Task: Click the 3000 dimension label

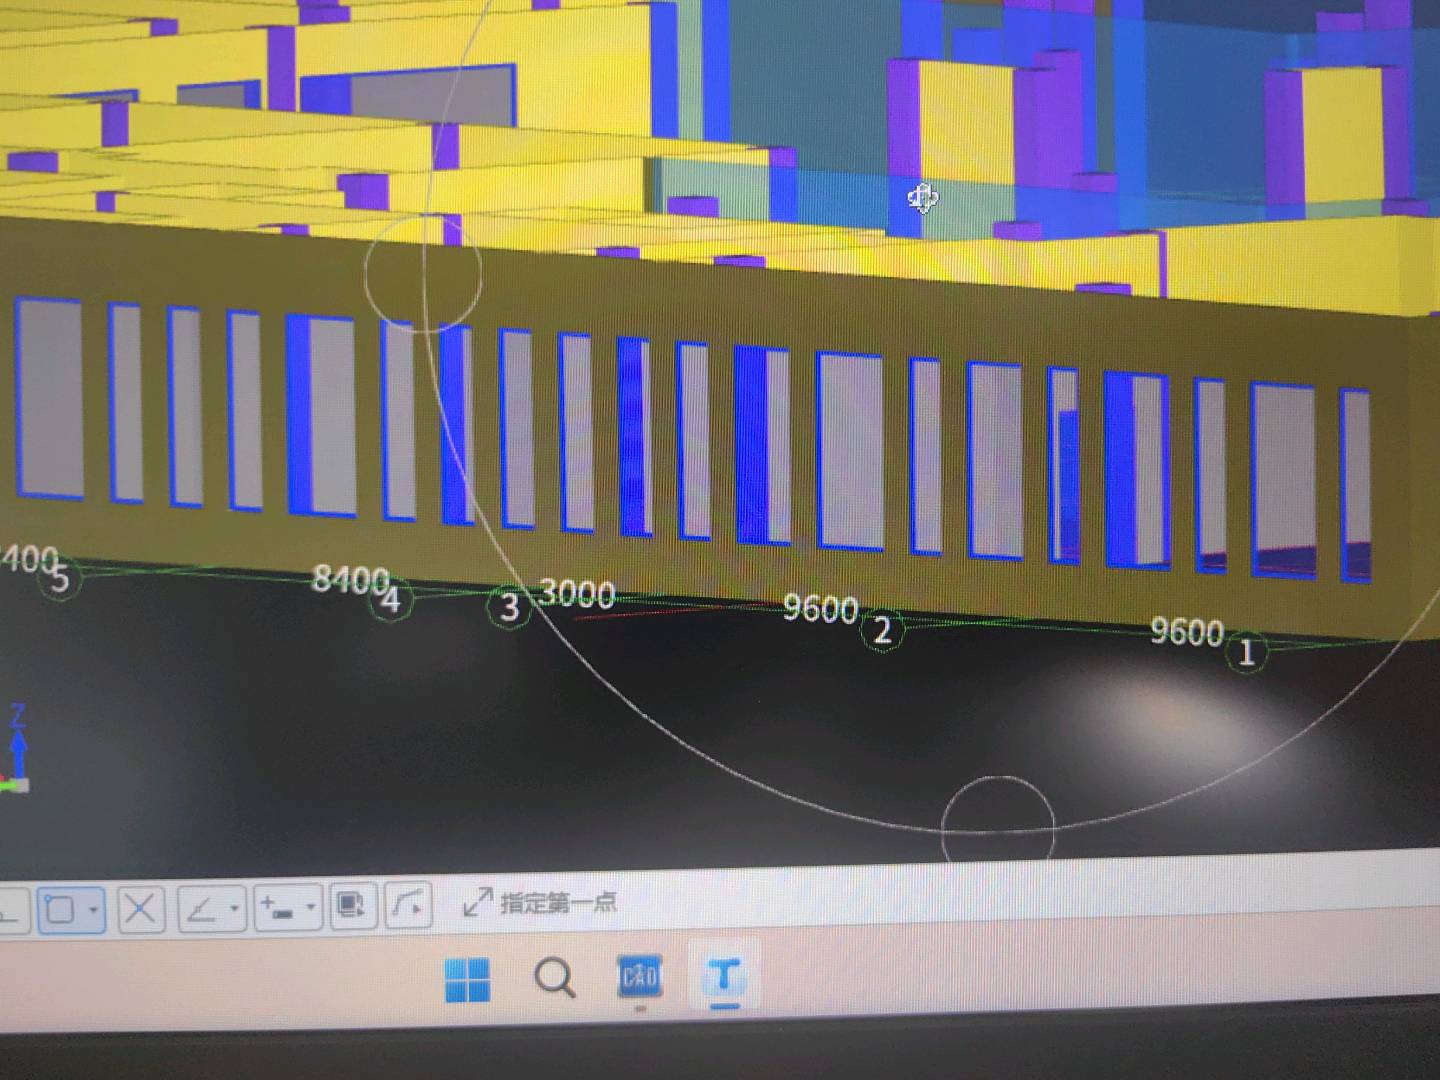Action: click(577, 594)
